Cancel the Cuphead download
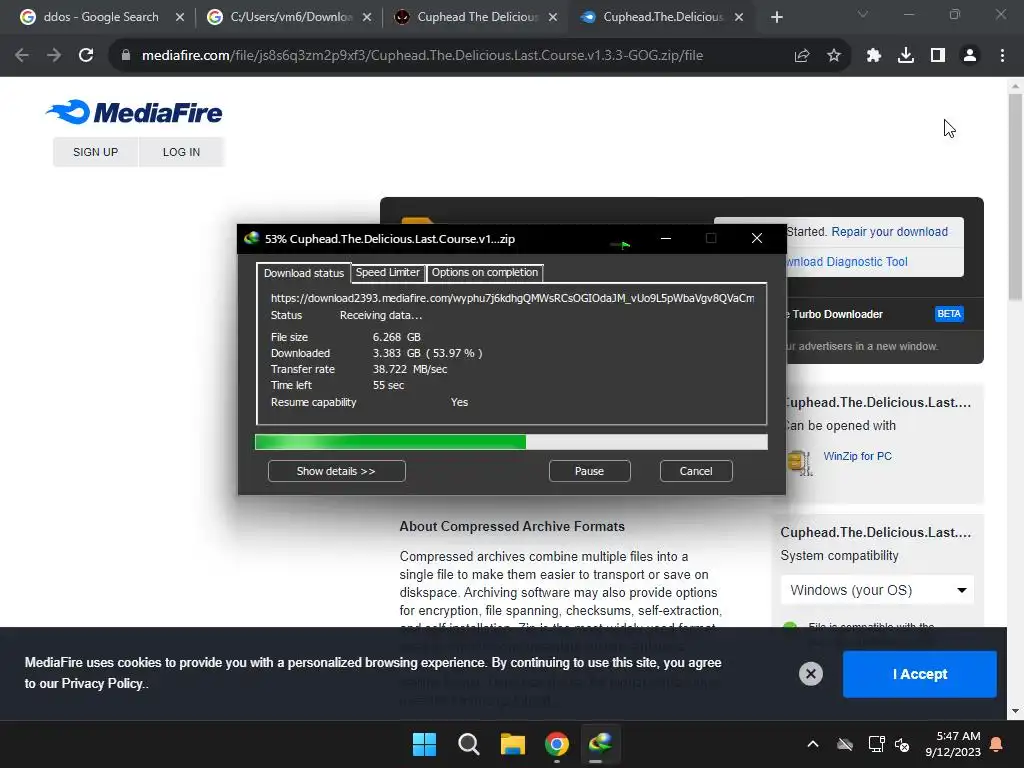This screenshot has height=768, width=1024. [x=696, y=471]
